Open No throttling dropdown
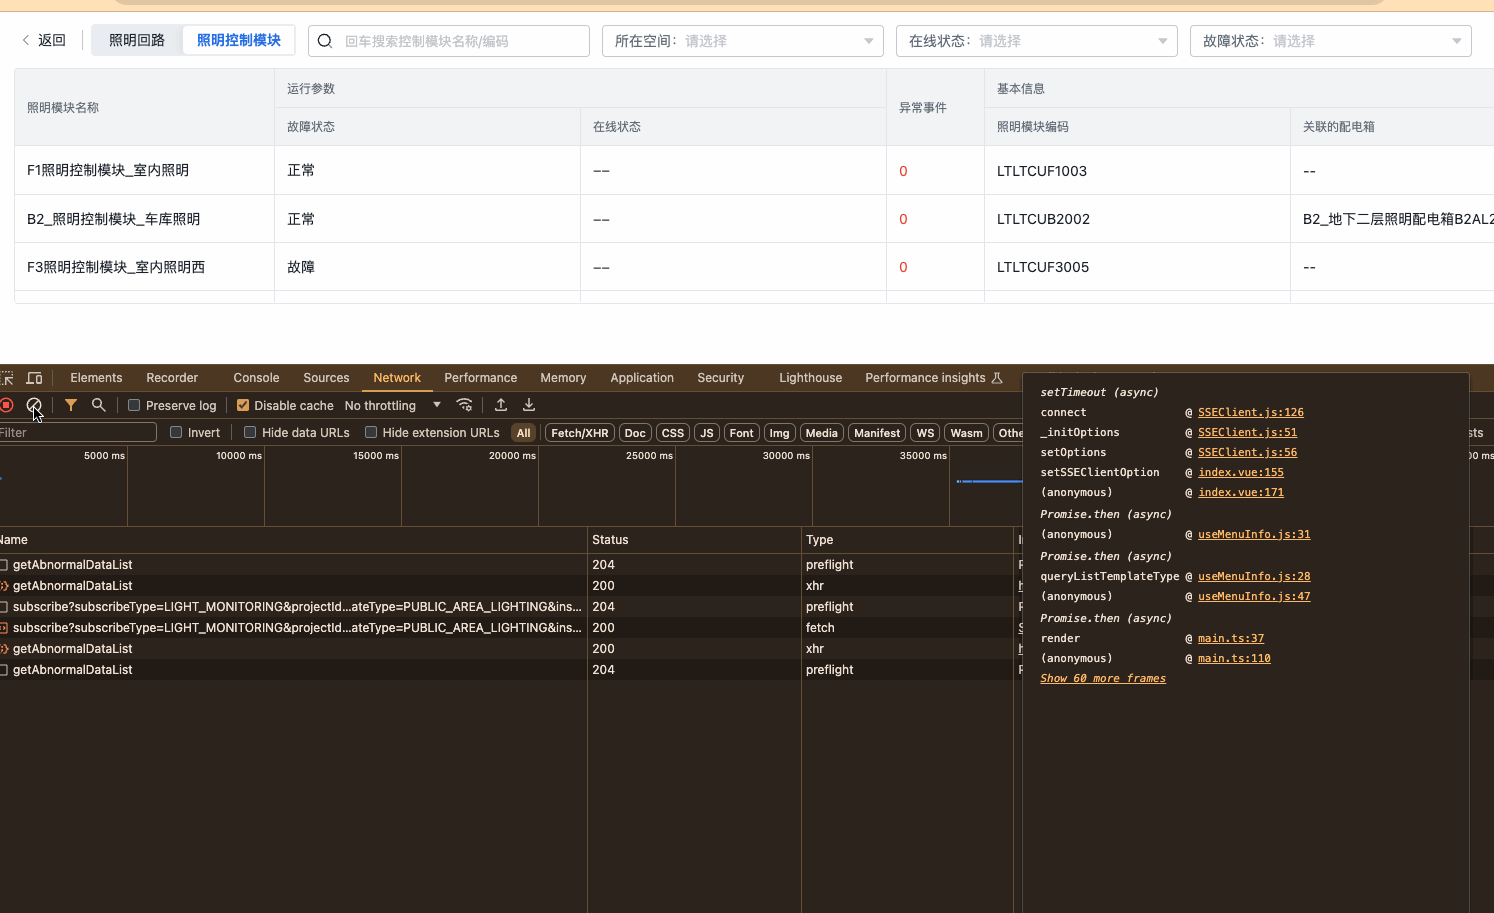This screenshot has height=913, width=1494. 393,405
